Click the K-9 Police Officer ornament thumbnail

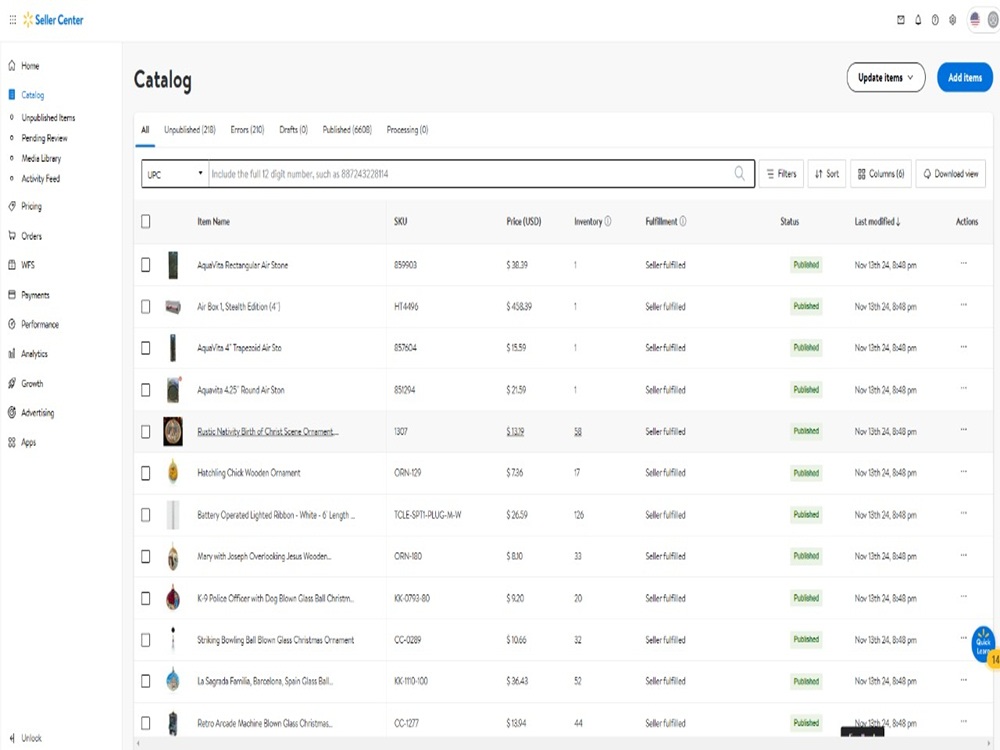pos(173,598)
